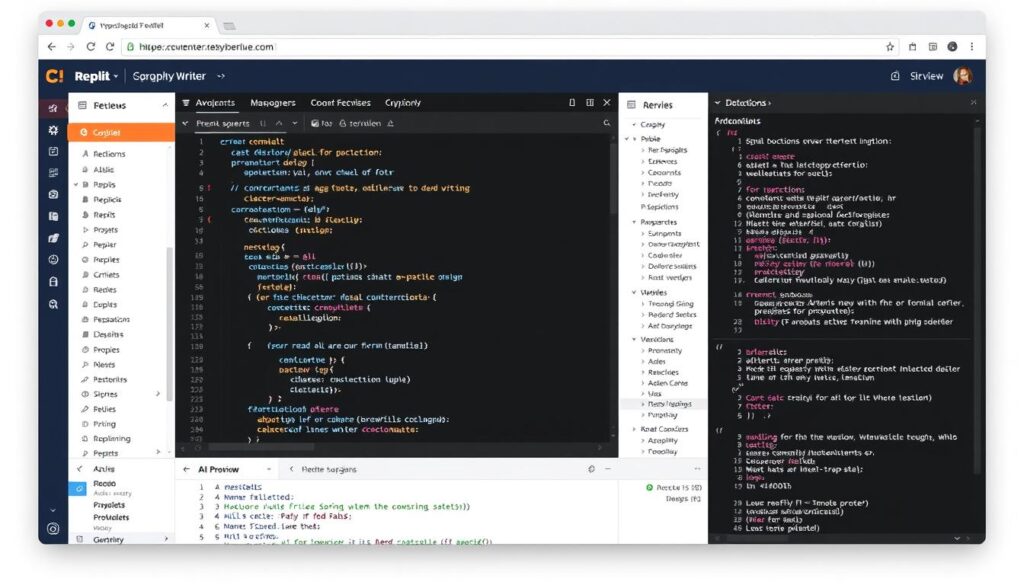Bookmark this page with the star icon
Viewport: 1024px width, 585px height.
pos(889,47)
